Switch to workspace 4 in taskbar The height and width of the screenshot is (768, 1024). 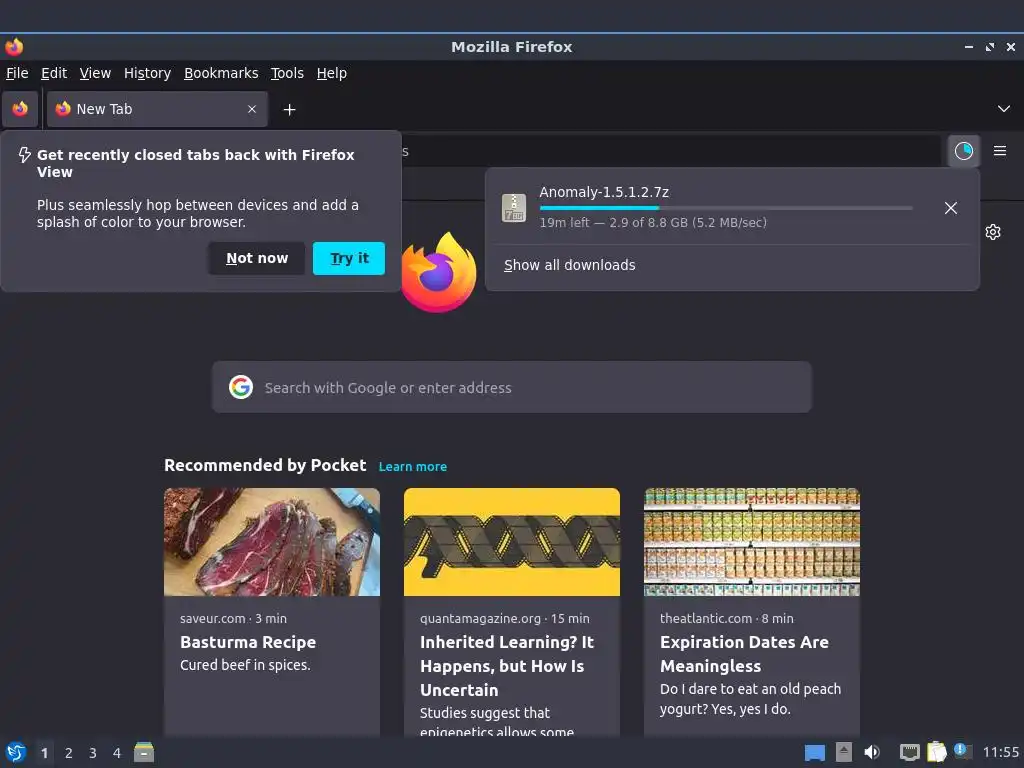[117, 753]
